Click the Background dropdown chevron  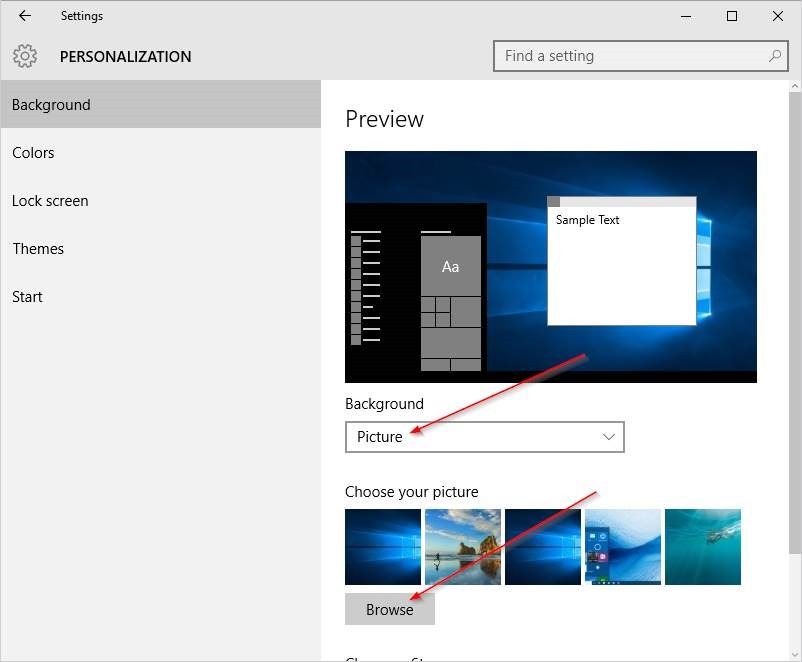click(608, 437)
